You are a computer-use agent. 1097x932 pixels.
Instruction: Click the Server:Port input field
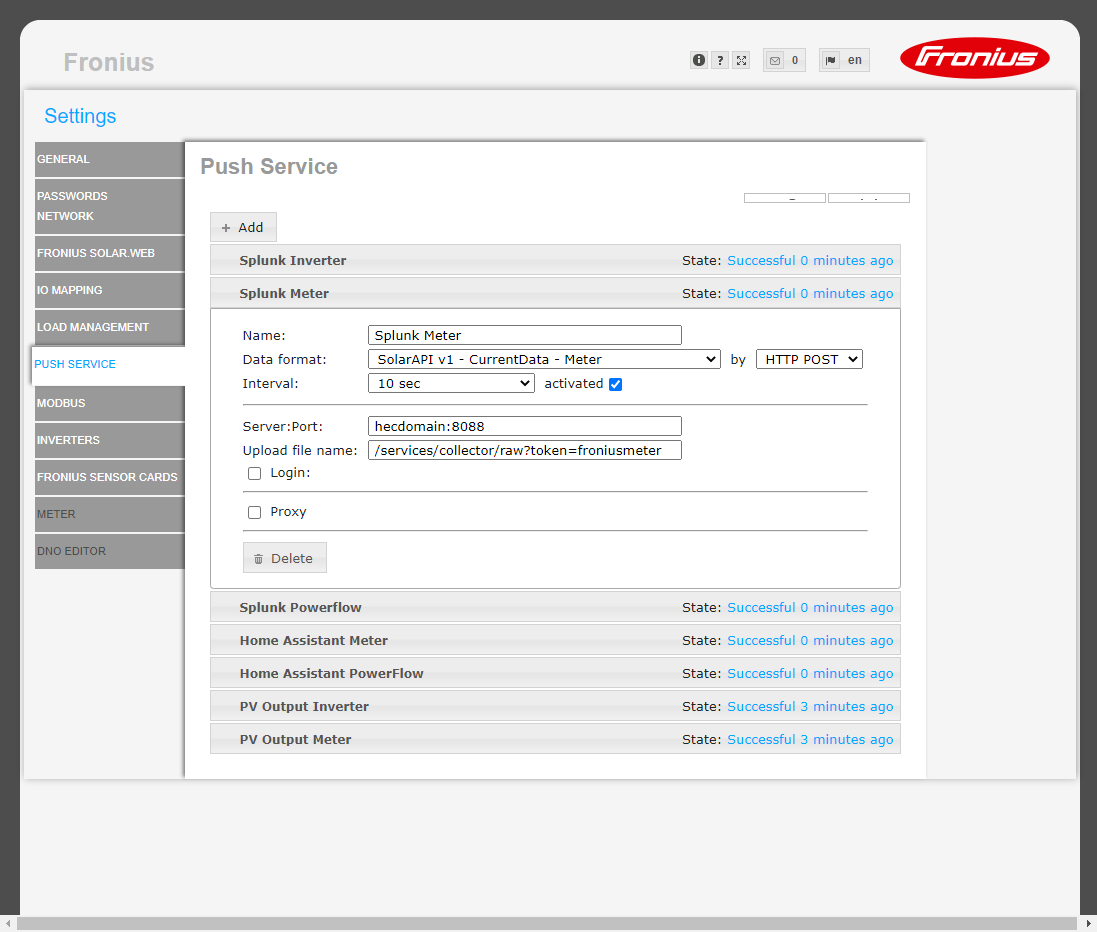[x=525, y=426]
